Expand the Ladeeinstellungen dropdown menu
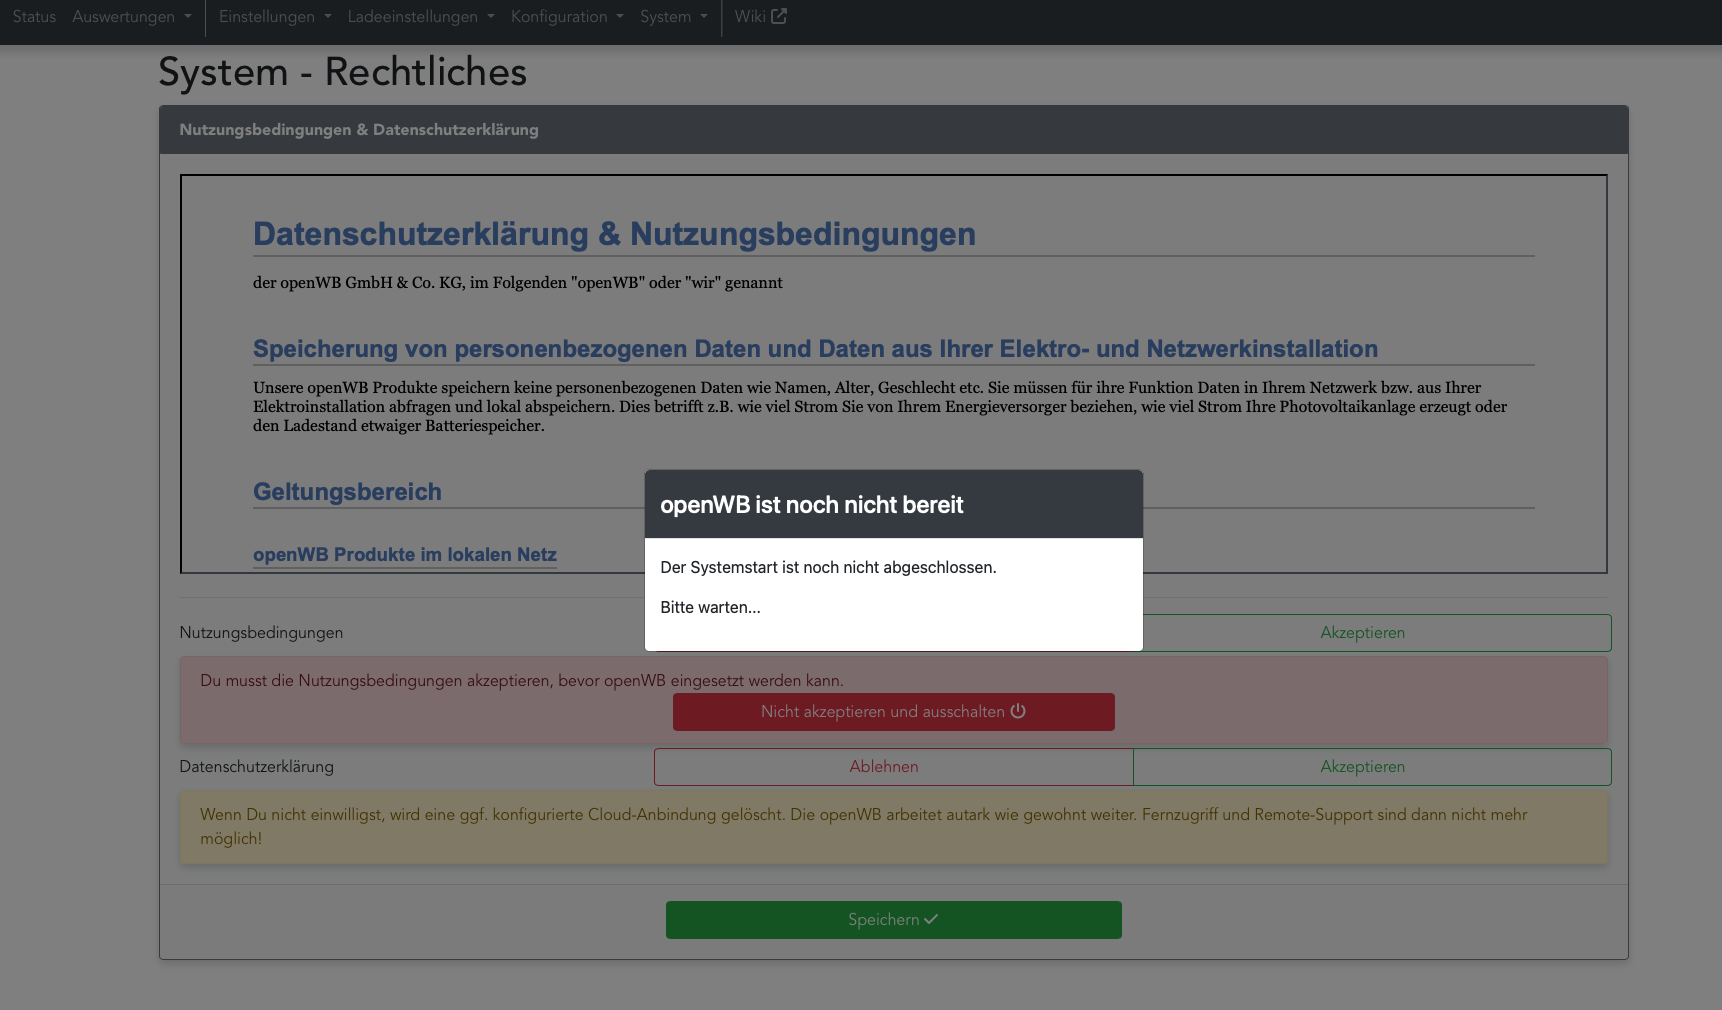The width and height of the screenshot is (1722, 1010). (x=421, y=17)
